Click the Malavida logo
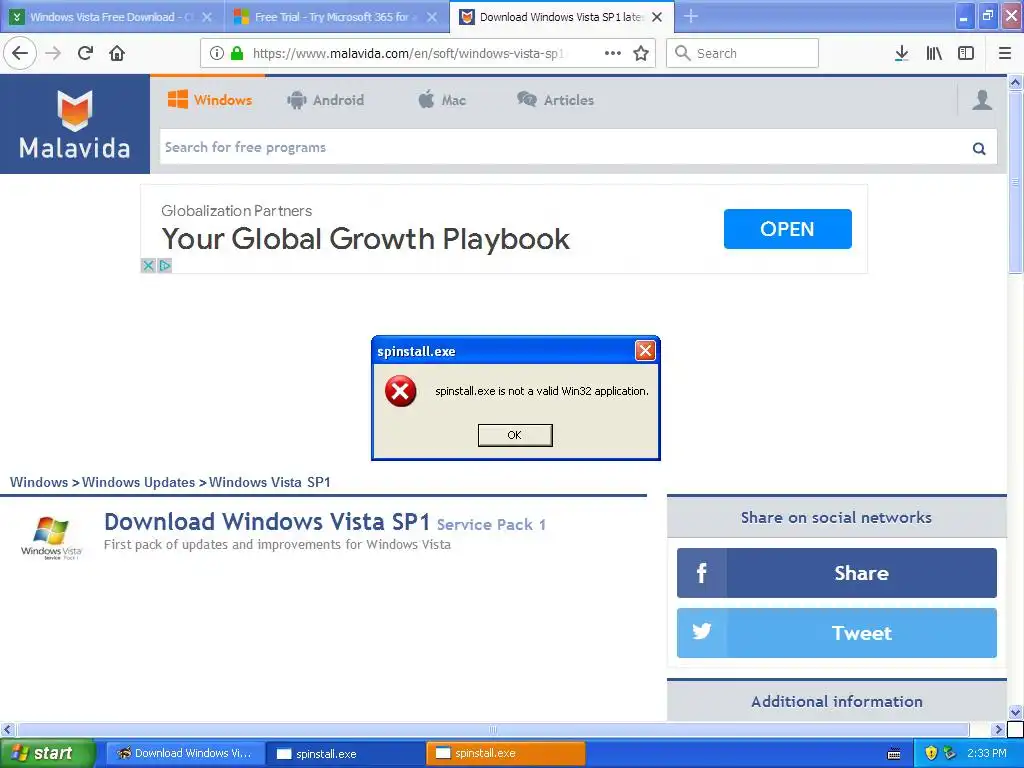This screenshot has width=1024, height=768. tap(74, 124)
